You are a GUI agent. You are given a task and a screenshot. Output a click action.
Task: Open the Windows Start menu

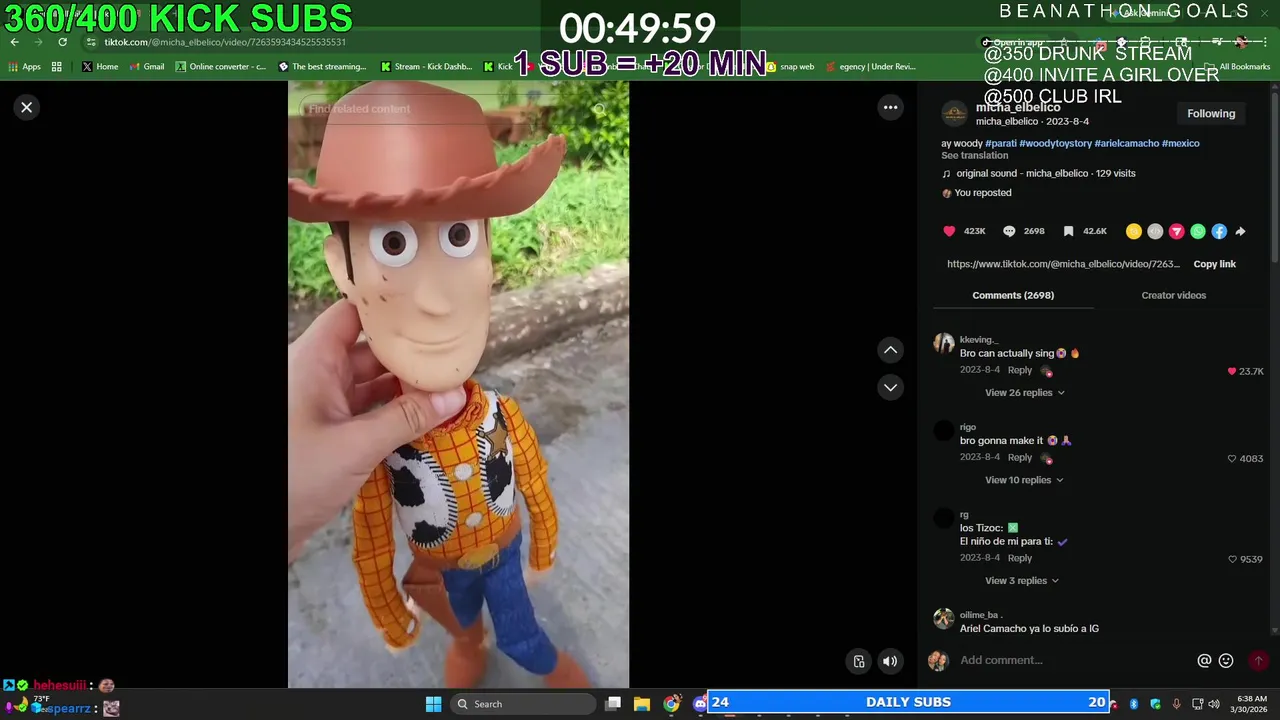(x=433, y=704)
